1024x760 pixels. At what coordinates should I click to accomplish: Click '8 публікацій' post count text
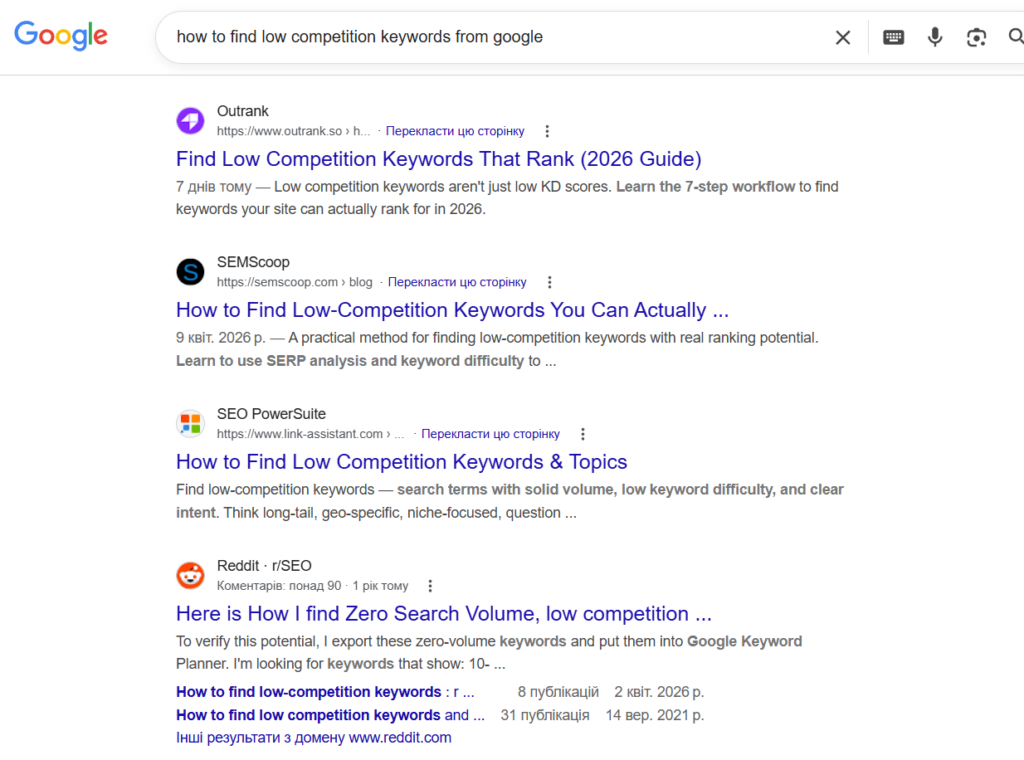558,691
